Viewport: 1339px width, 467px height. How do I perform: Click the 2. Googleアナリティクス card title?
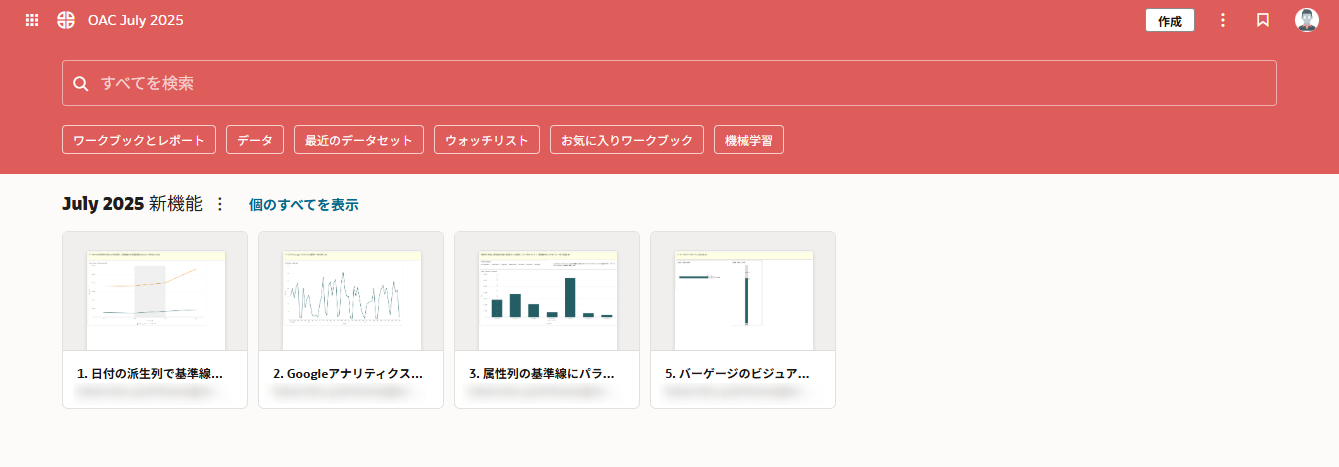coord(348,373)
